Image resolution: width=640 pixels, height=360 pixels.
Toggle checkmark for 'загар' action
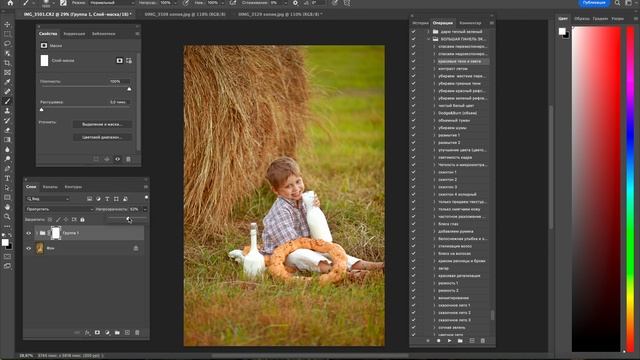pyautogui.click(x=413, y=268)
